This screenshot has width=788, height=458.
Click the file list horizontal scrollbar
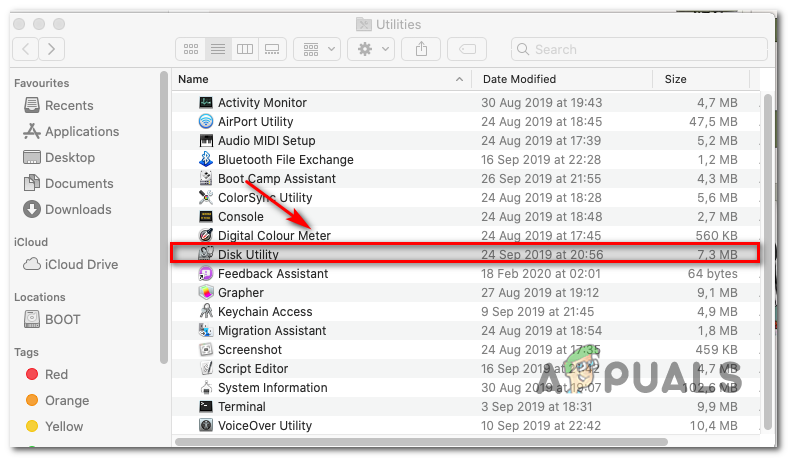tap(421, 442)
